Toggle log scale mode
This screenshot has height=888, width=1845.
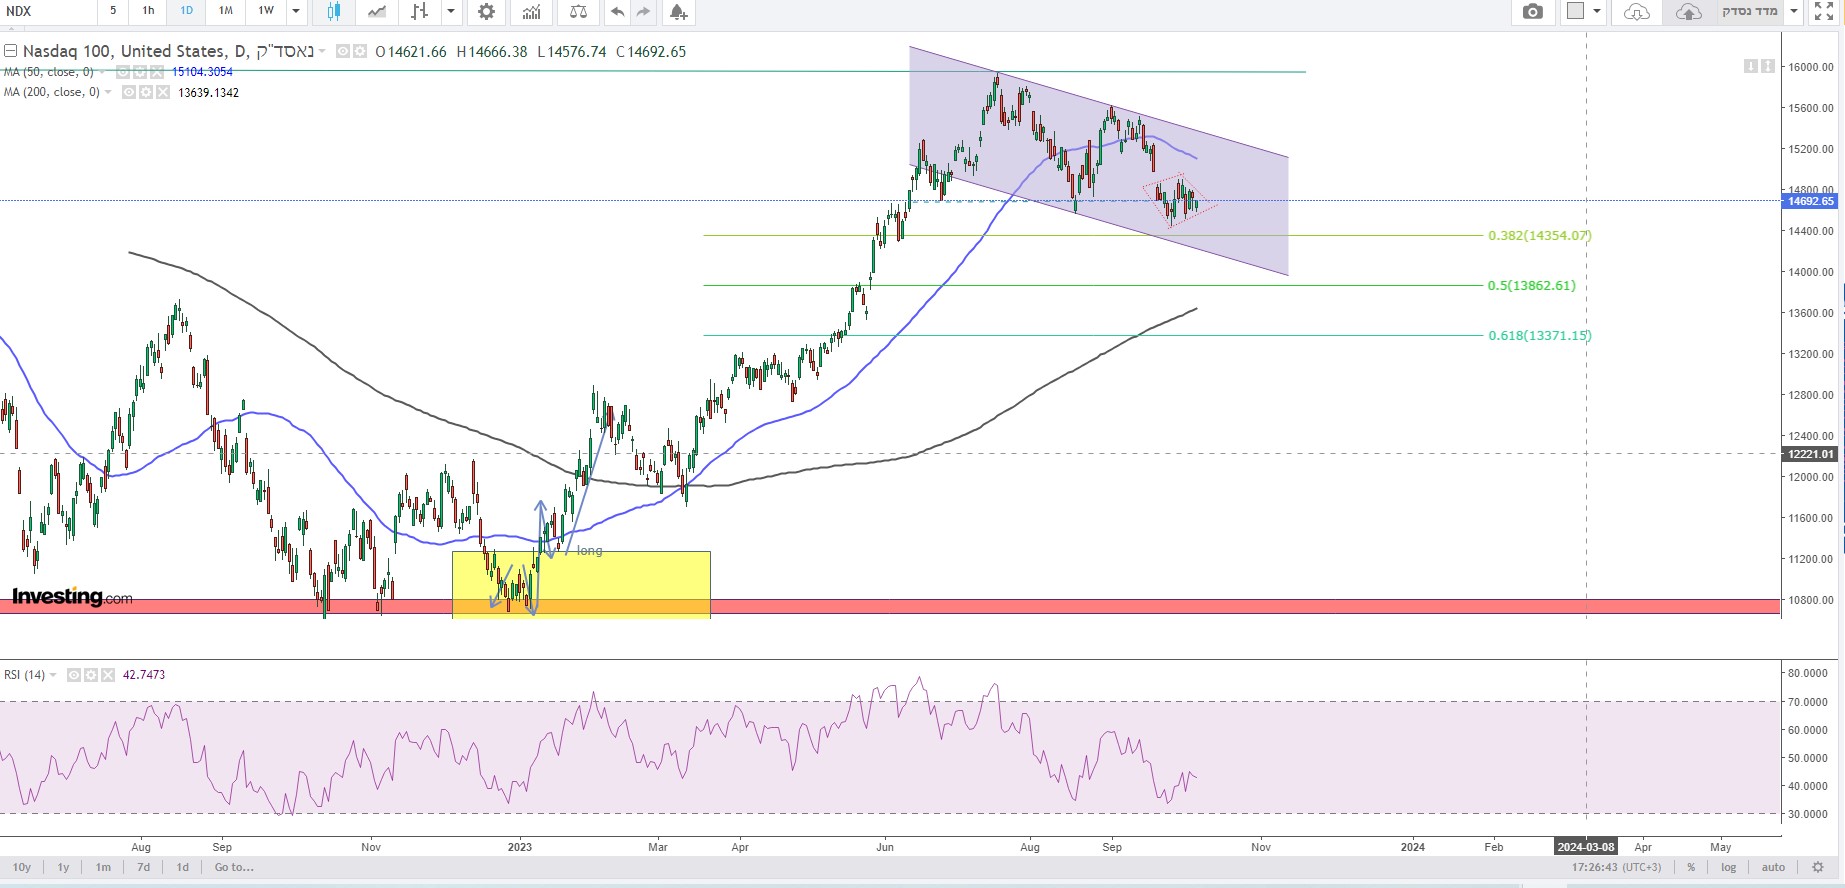[1728, 867]
